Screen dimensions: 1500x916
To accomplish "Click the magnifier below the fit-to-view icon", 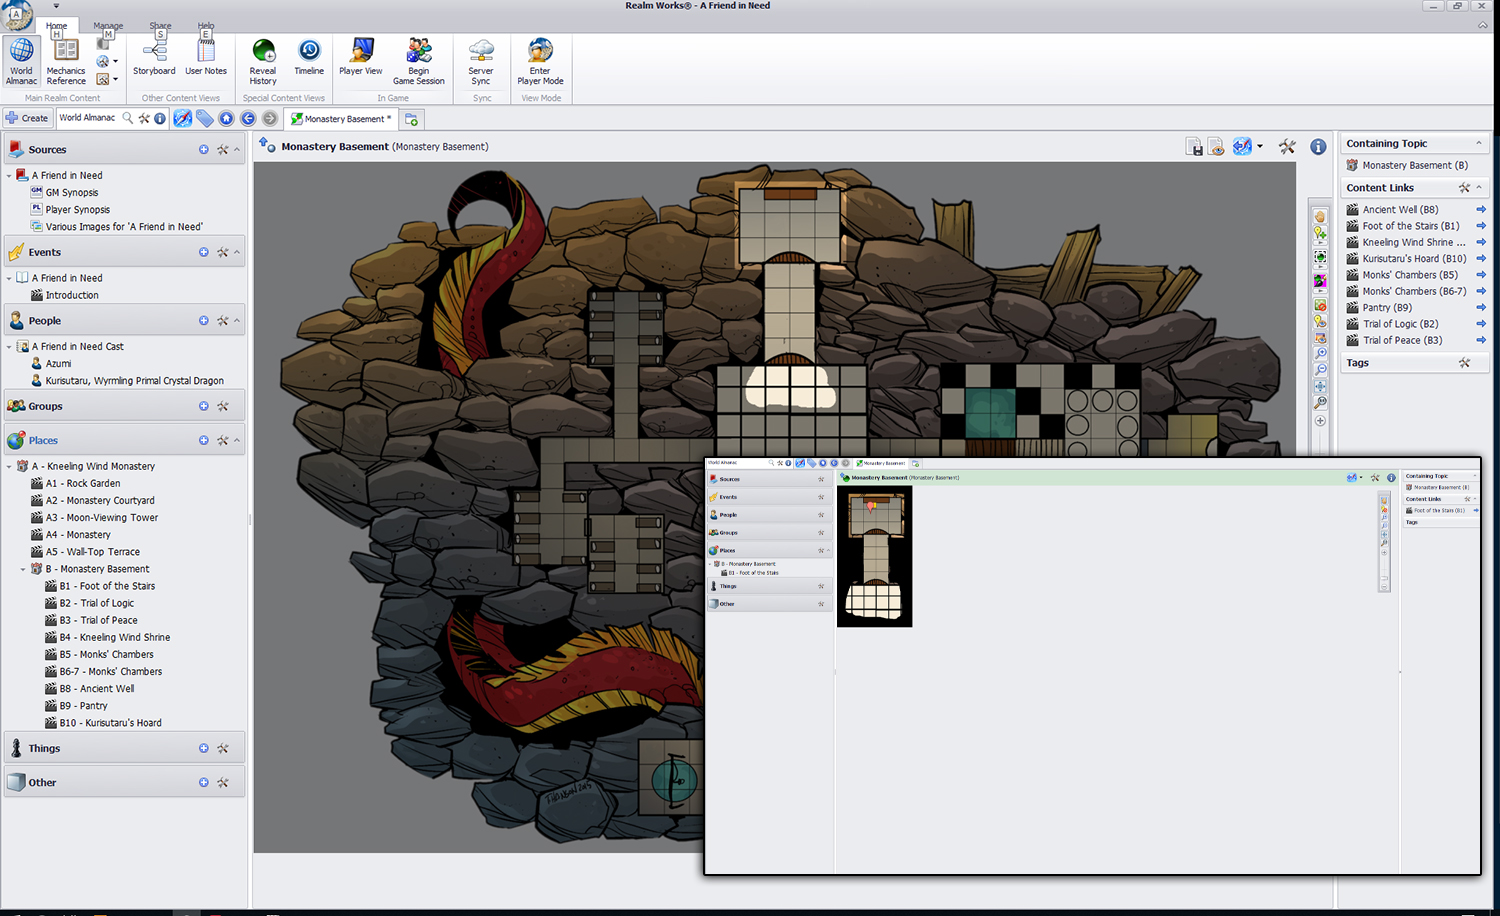I will pos(1320,403).
